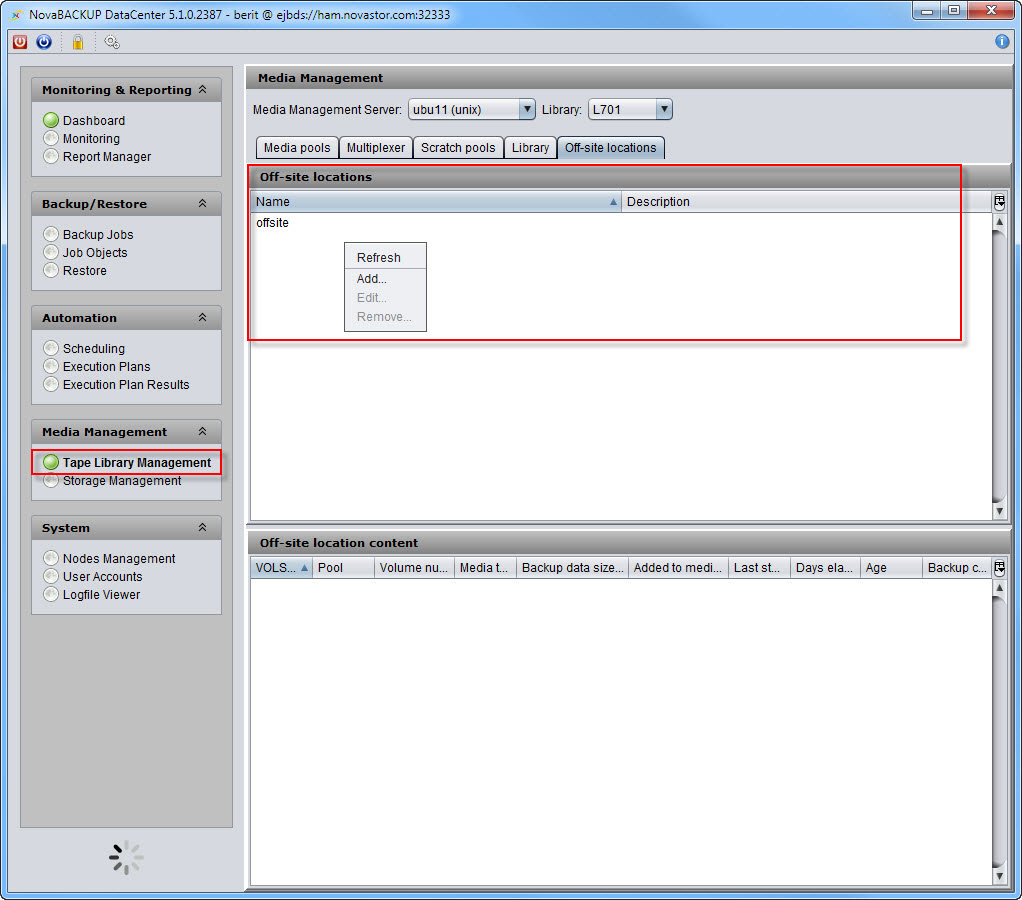This screenshot has height=900, width=1022.
Task: Sort by VOLS... column header
Action: [x=282, y=568]
